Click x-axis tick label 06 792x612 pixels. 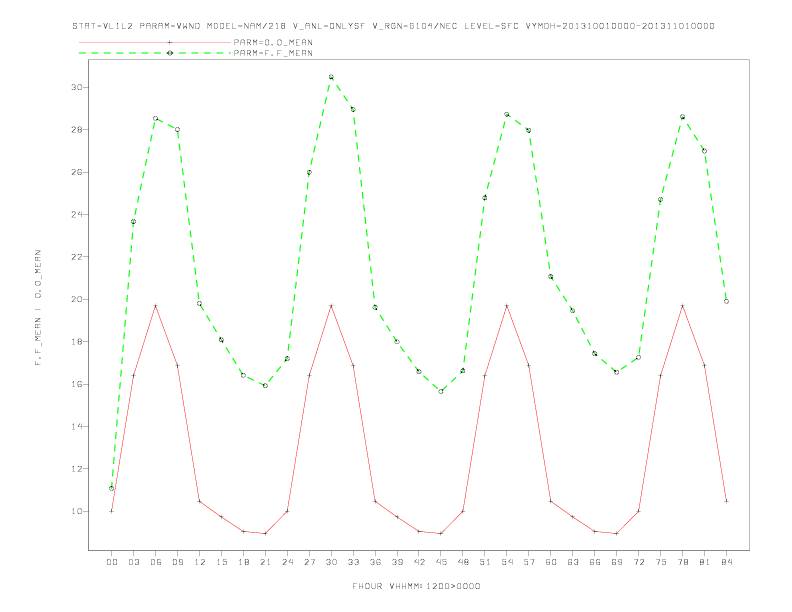(156, 562)
